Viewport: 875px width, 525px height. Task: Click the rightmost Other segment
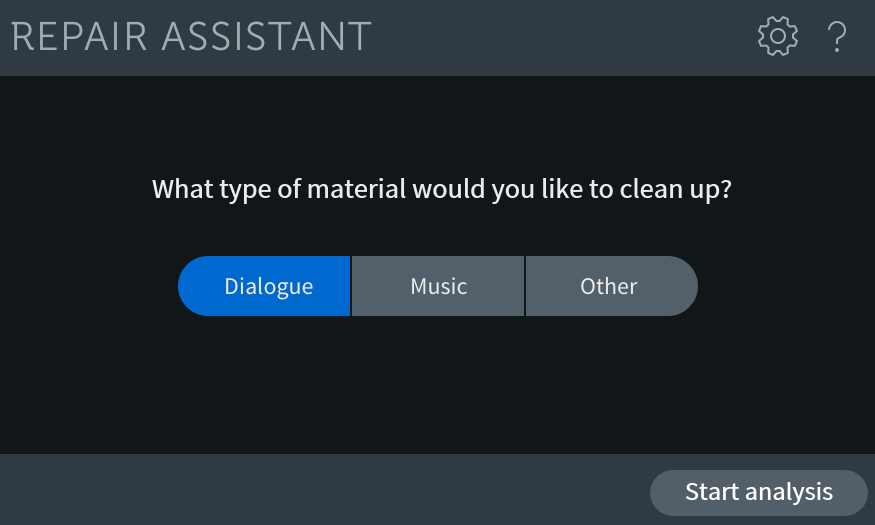(x=612, y=286)
